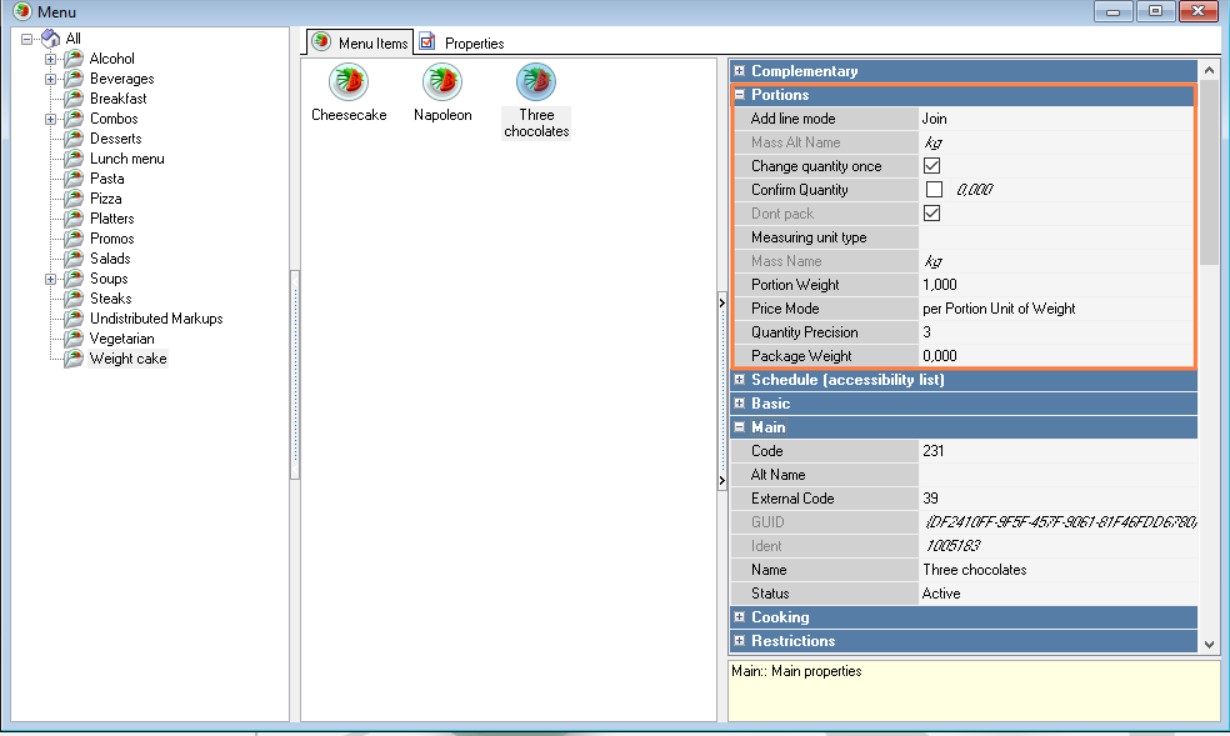Viewport: 1230px width, 736px height.
Task: Click the Undistributed Markups folder icon
Action: click(73, 319)
